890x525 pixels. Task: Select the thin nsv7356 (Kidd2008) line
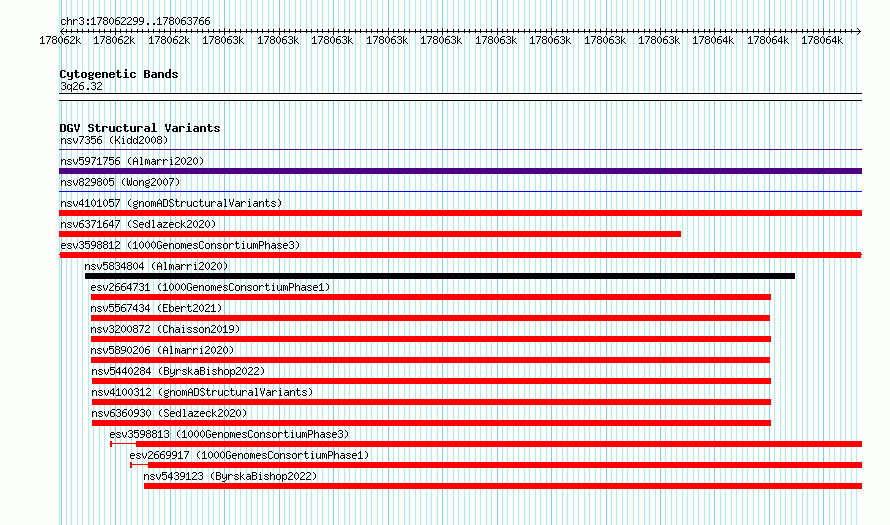(460, 150)
